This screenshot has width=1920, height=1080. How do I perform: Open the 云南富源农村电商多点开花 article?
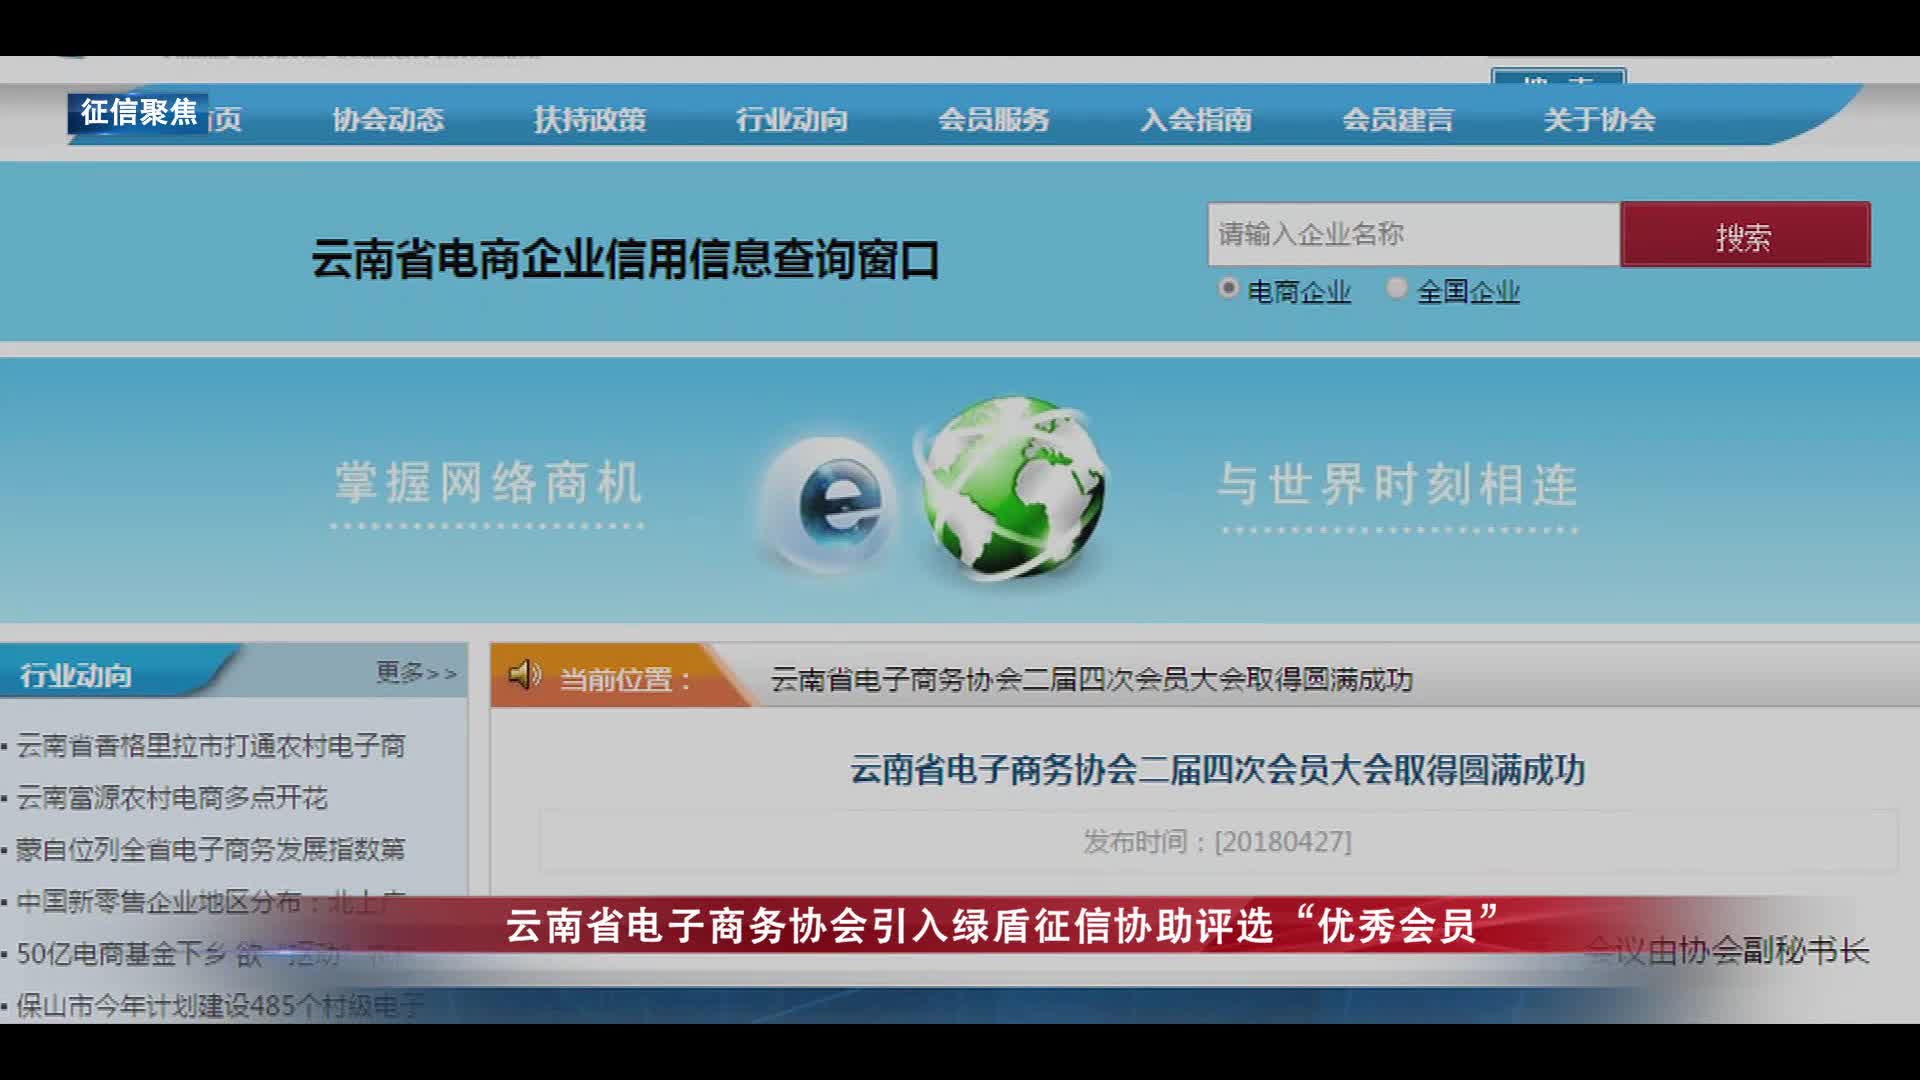(x=170, y=800)
